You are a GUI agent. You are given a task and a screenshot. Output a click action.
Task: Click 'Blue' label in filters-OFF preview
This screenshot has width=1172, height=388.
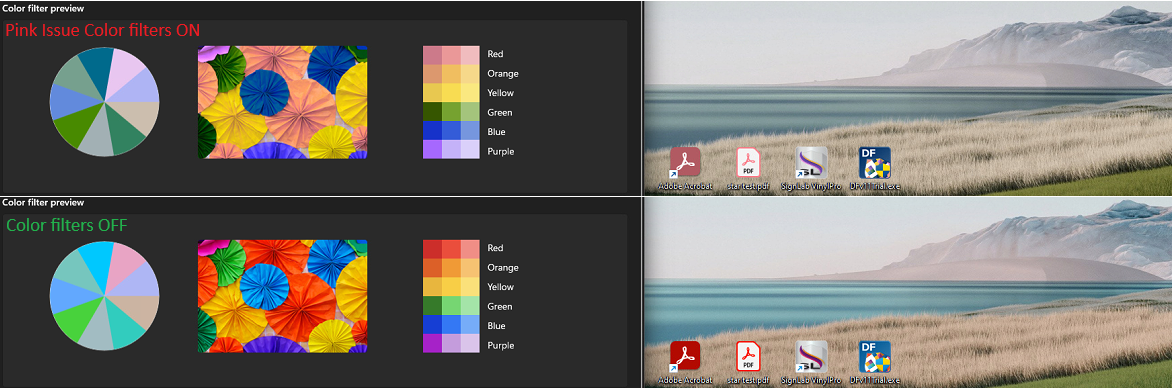[496, 326]
